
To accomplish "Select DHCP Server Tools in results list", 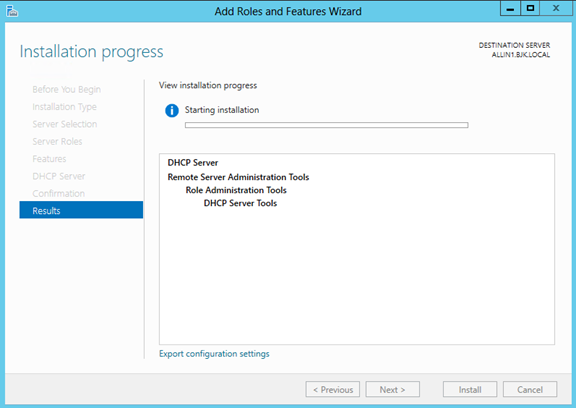I will [240, 203].
